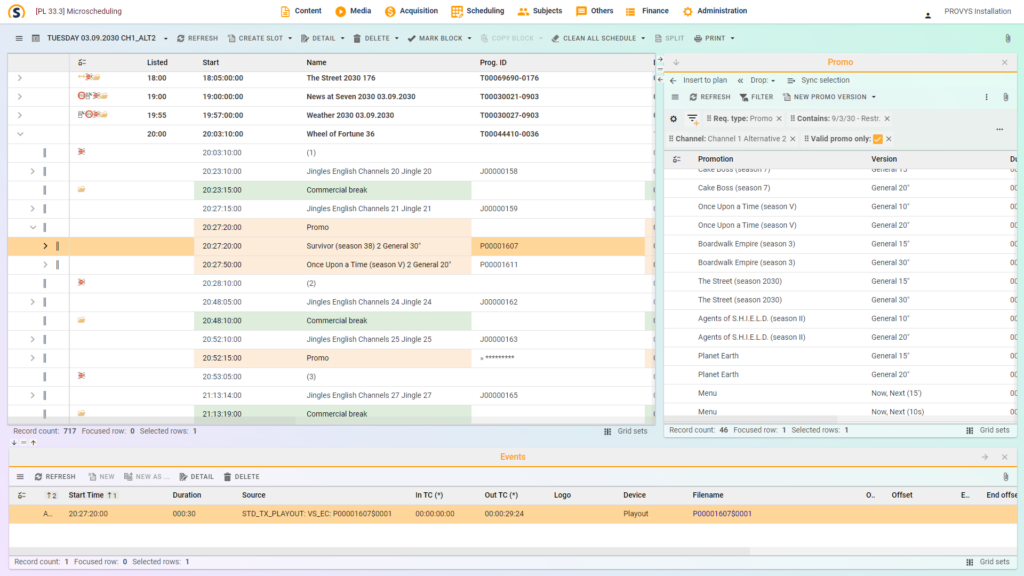Image resolution: width=1024 pixels, height=576 pixels.
Task: Open Grid sets in the Promo panel
Action: coord(987,430)
